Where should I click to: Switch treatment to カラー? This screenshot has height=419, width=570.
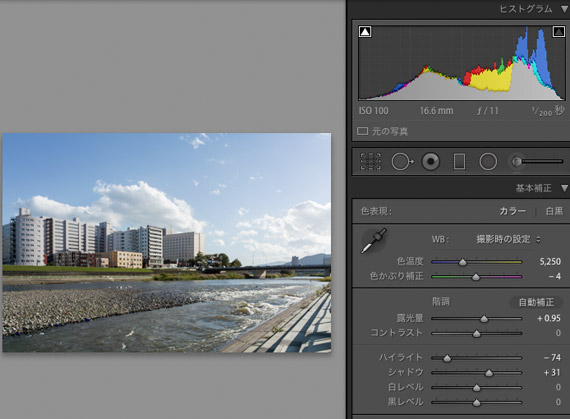pos(512,211)
